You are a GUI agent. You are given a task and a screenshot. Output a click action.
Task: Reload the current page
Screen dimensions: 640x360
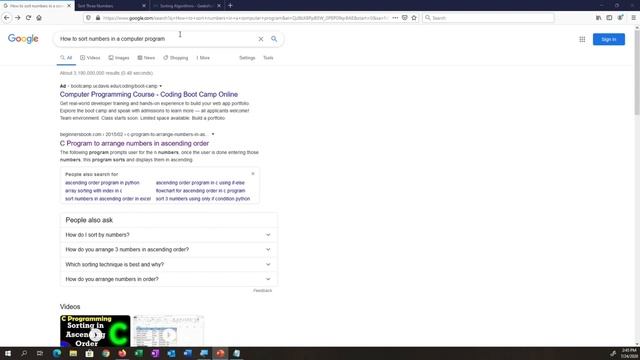pyautogui.click(x=28, y=18)
